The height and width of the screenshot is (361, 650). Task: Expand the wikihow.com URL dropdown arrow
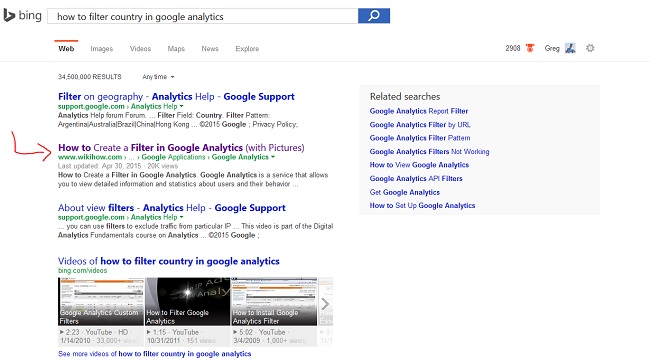click(x=273, y=157)
